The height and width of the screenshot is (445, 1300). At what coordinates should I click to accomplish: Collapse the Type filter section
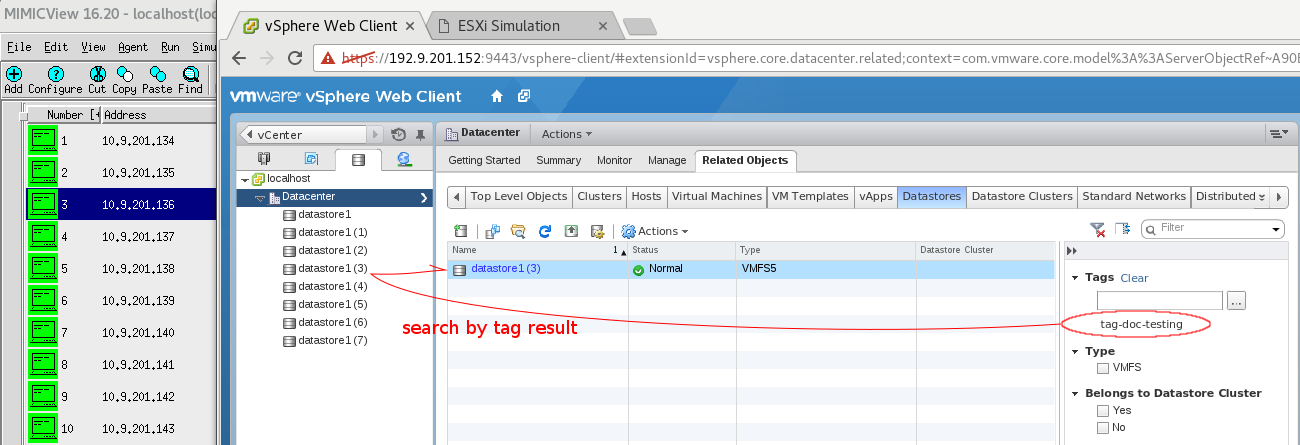point(1075,352)
